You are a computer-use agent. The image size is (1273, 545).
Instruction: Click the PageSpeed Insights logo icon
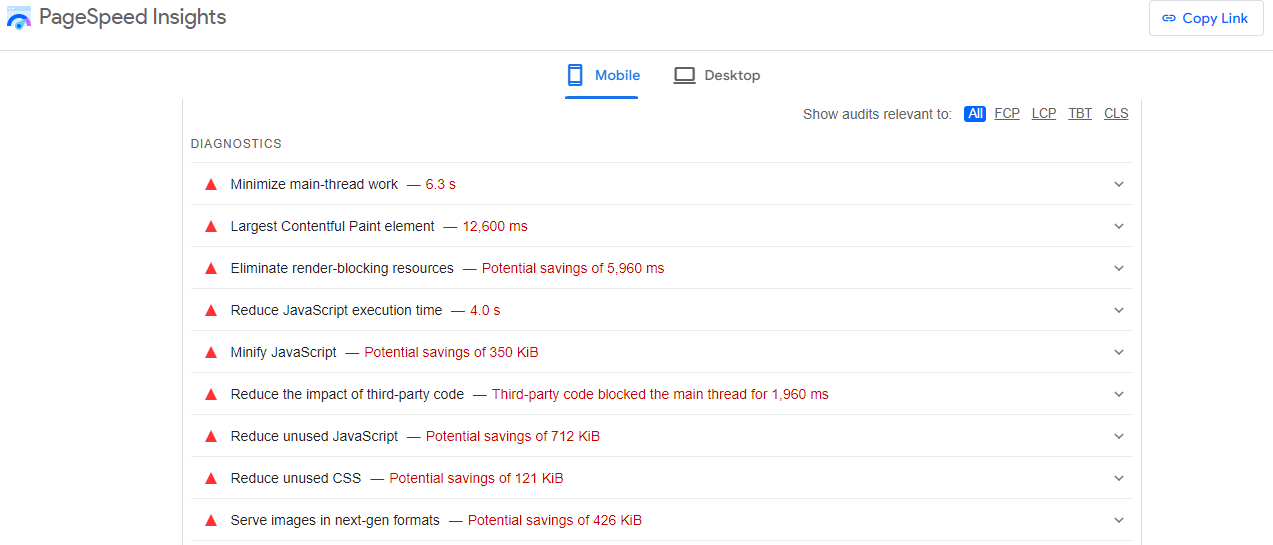tap(19, 17)
